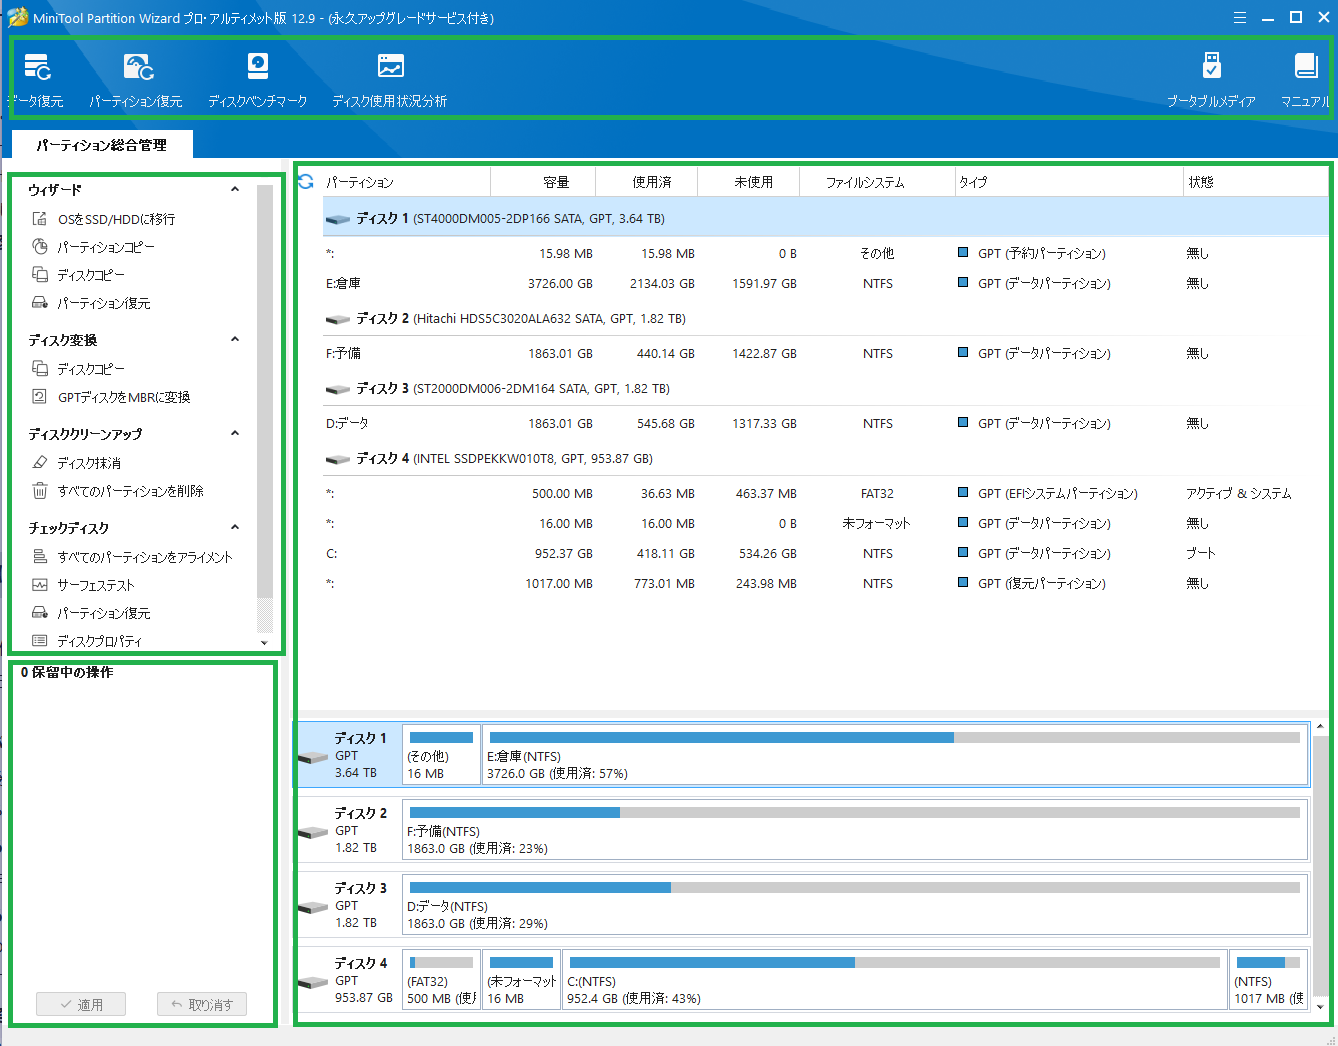Select OSをSSD/HDDに移行 wizard
The width and height of the screenshot is (1338, 1046).
pos(105,218)
